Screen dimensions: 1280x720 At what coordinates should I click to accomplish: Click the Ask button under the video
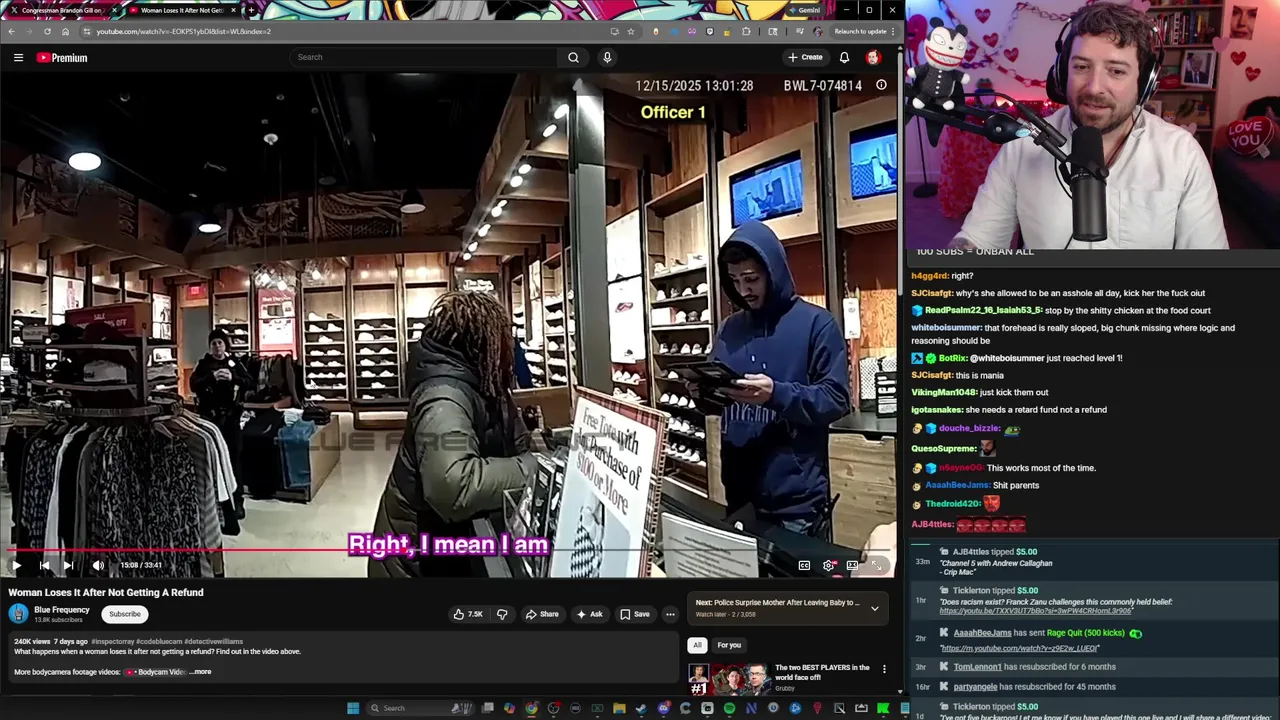coord(589,614)
